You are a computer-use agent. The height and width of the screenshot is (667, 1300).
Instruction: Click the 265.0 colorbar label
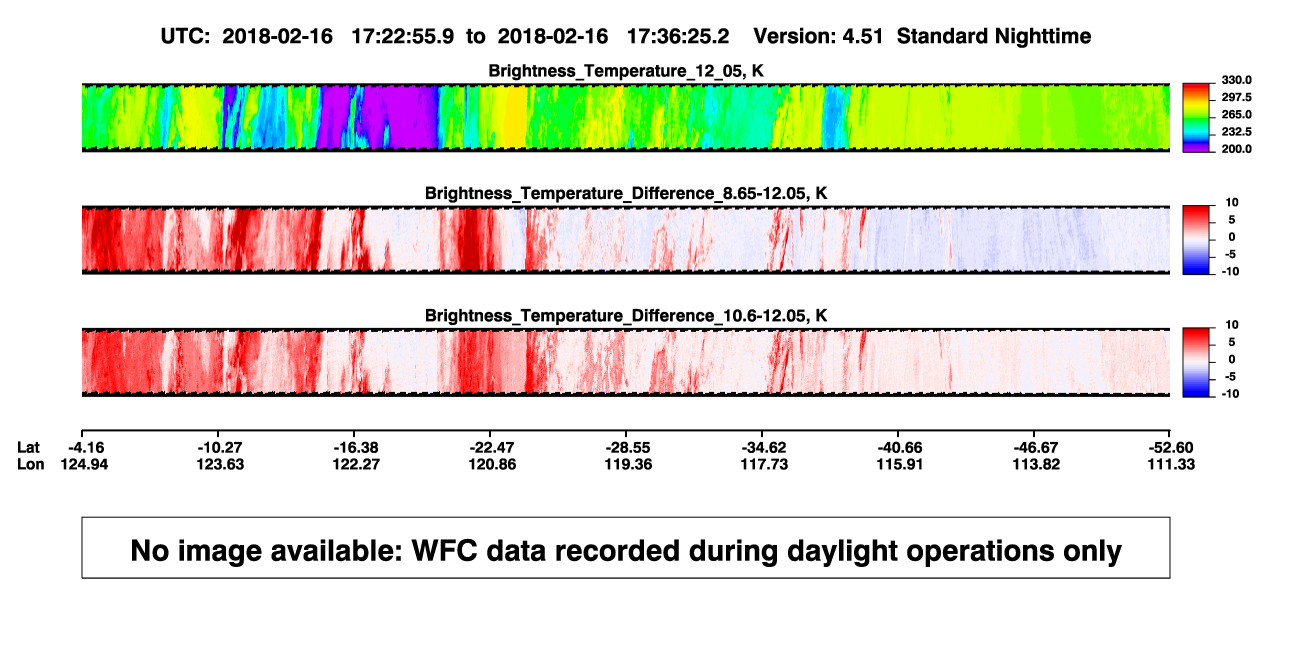pyautogui.click(x=1235, y=115)
